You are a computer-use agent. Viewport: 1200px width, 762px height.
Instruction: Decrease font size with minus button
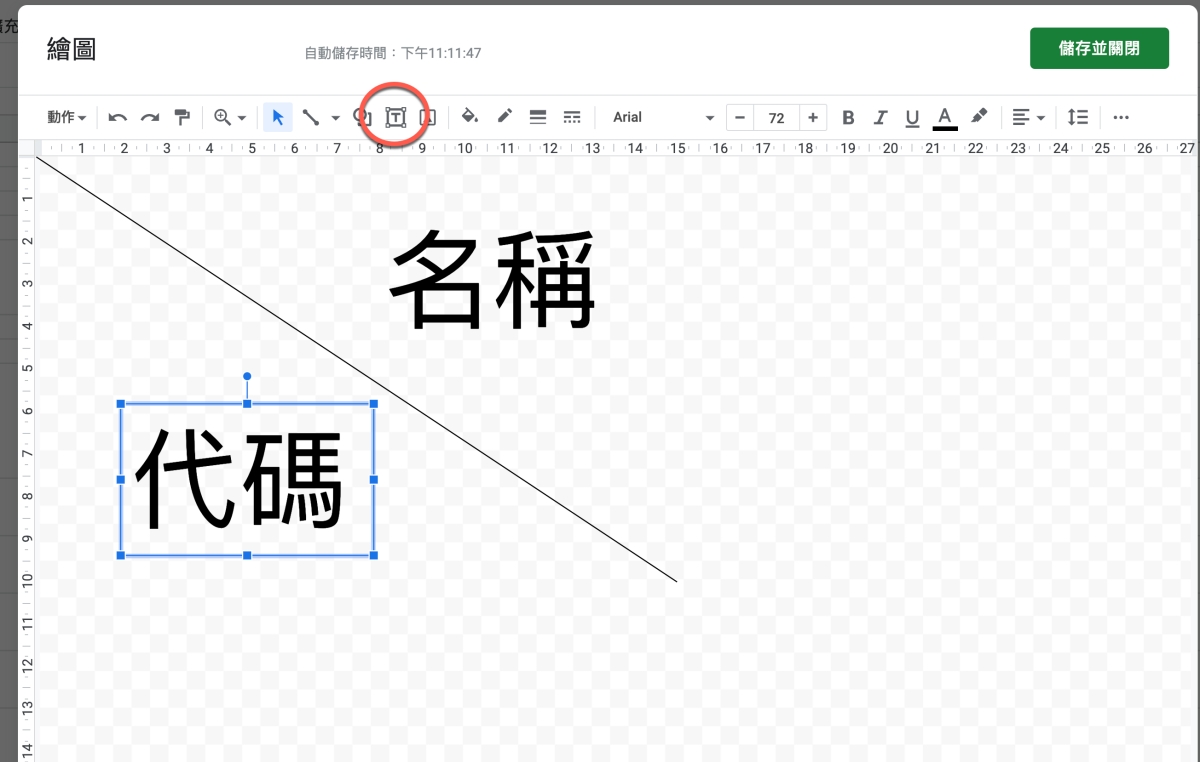[x=740, y=118]
